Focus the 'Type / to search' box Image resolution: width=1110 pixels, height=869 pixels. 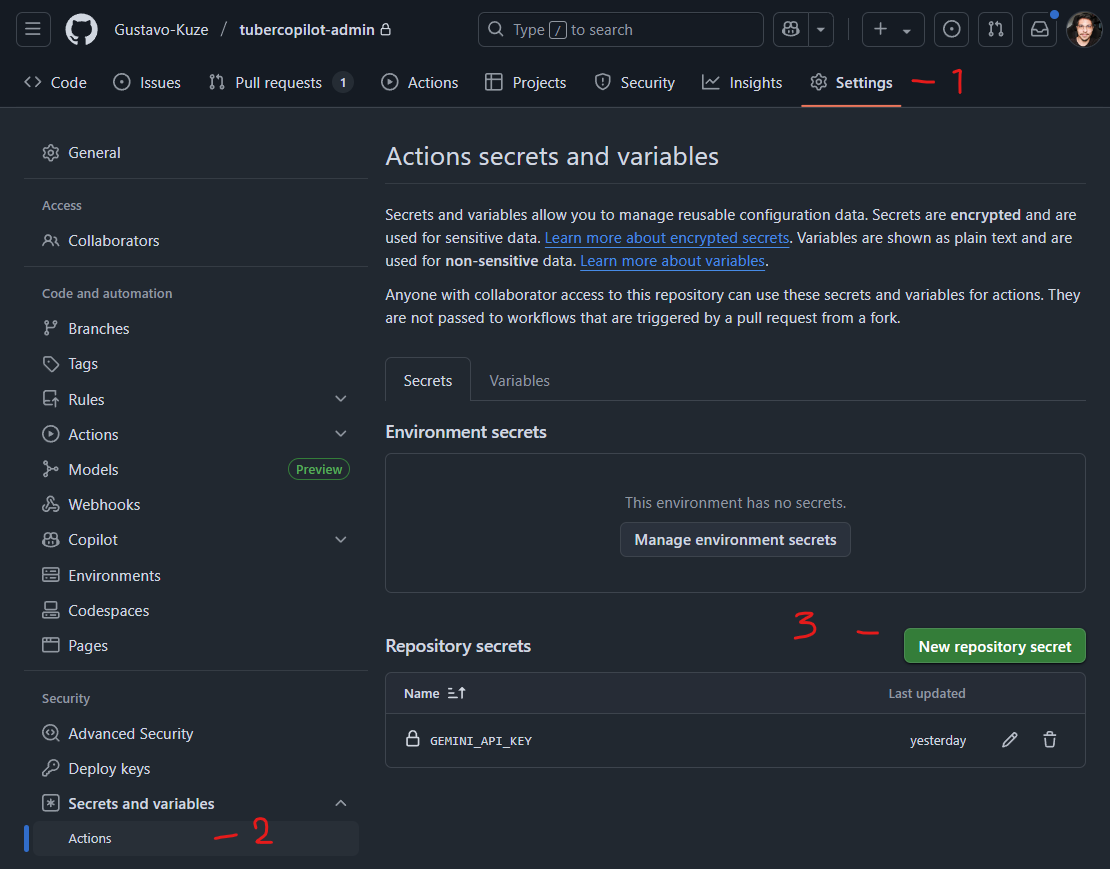pos(621,30)
